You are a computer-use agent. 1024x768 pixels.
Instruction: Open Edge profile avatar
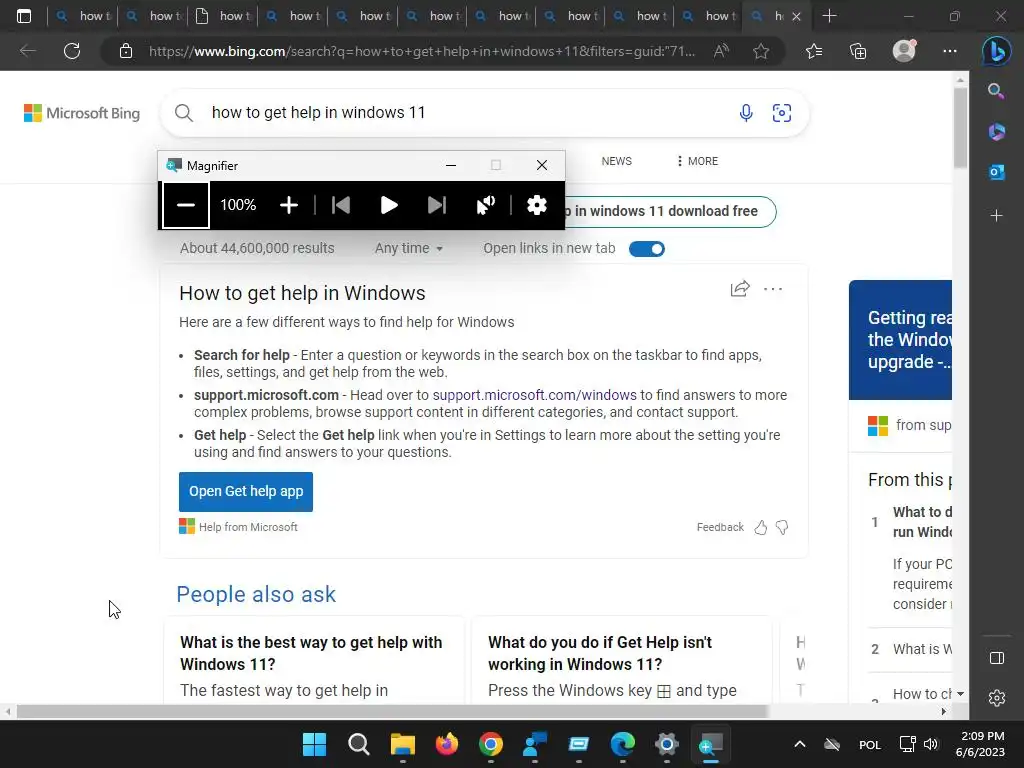(904, 51)
